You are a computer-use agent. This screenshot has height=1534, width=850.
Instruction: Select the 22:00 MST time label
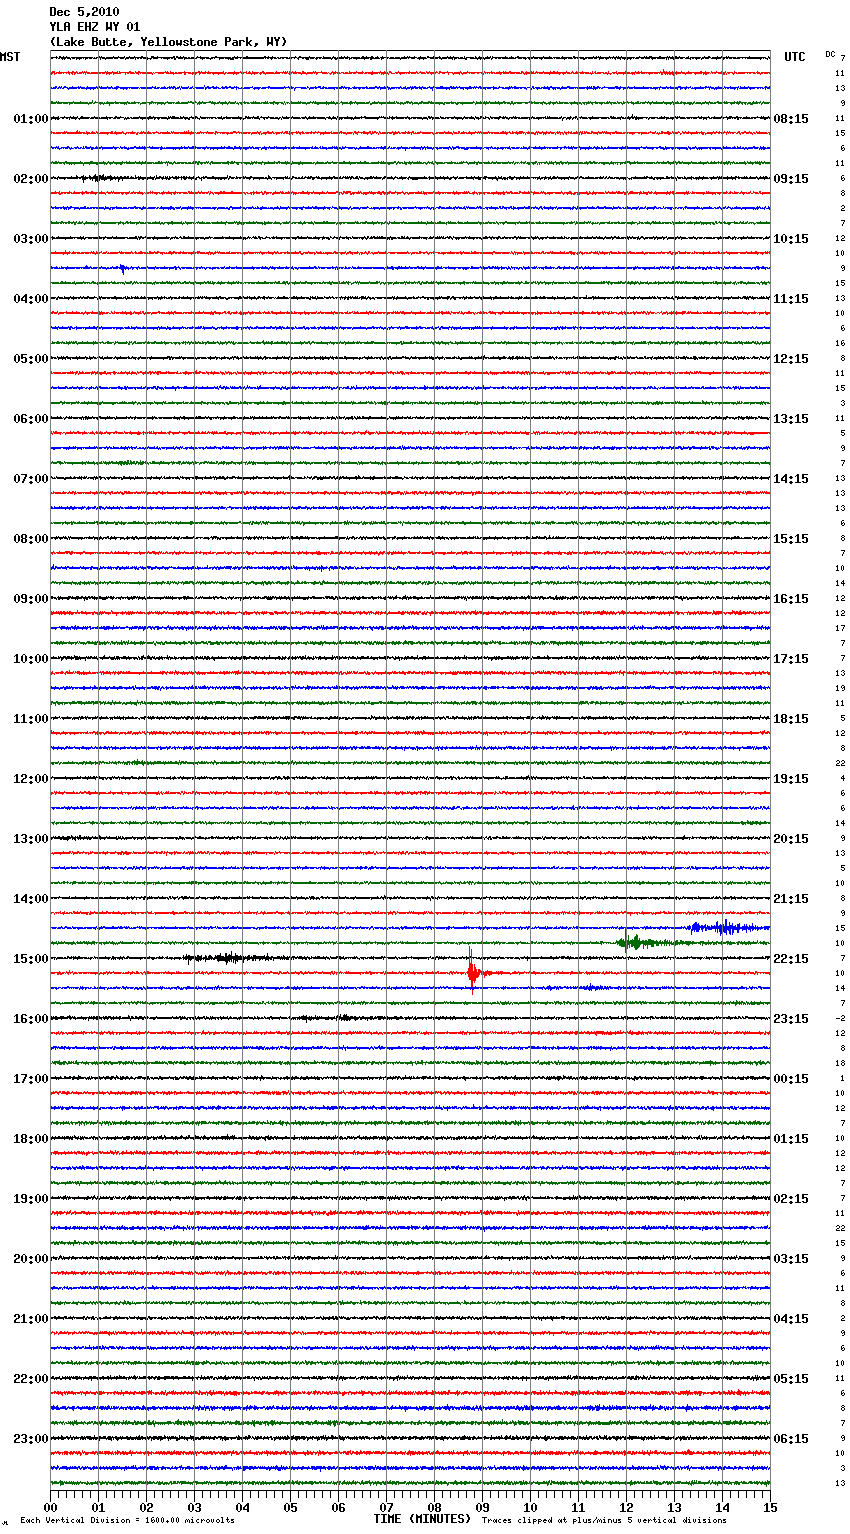click(x=31, y=1379)
